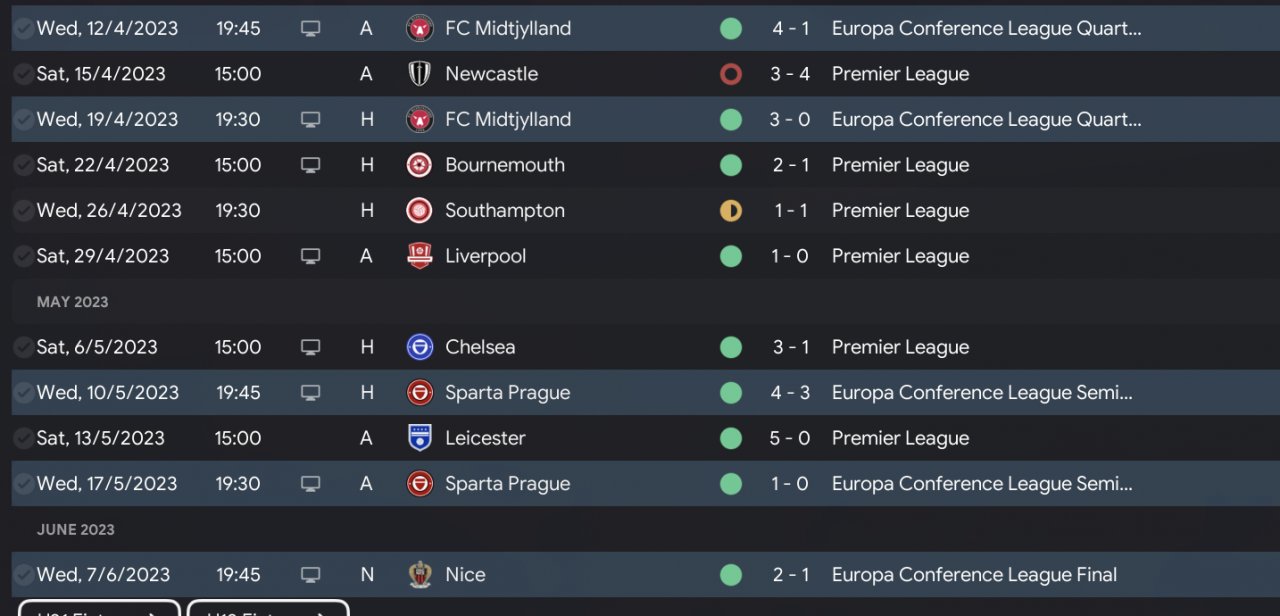This screenshot has height=616, width=1280.
Task: Click the Newcastle club badge
Action: coord(419,74)
